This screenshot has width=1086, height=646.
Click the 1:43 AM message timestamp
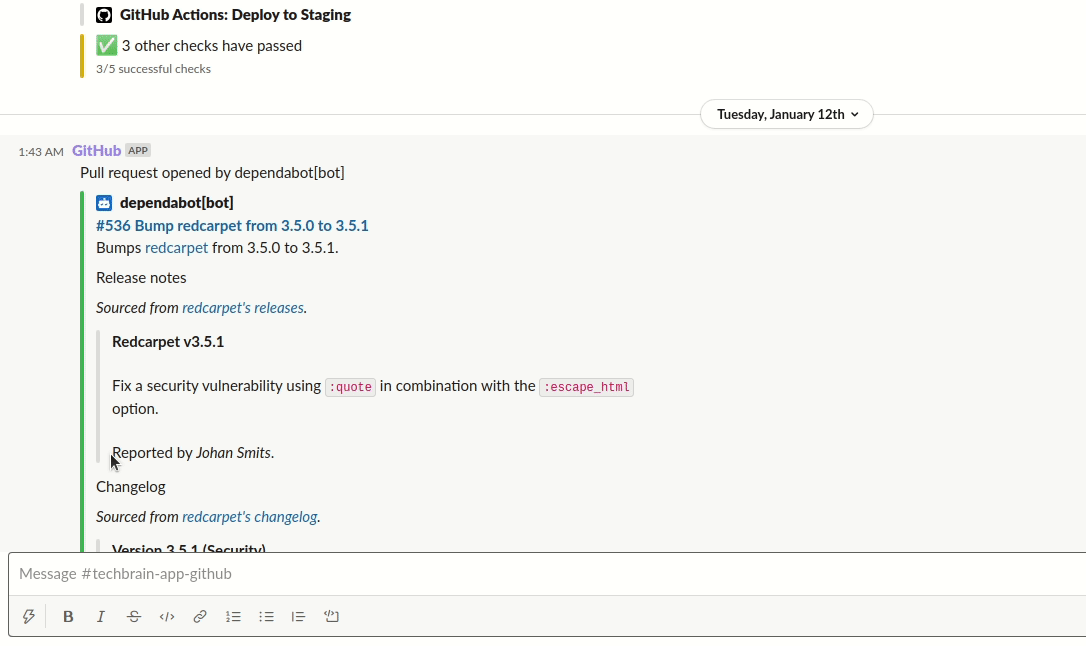click(41, 152)
